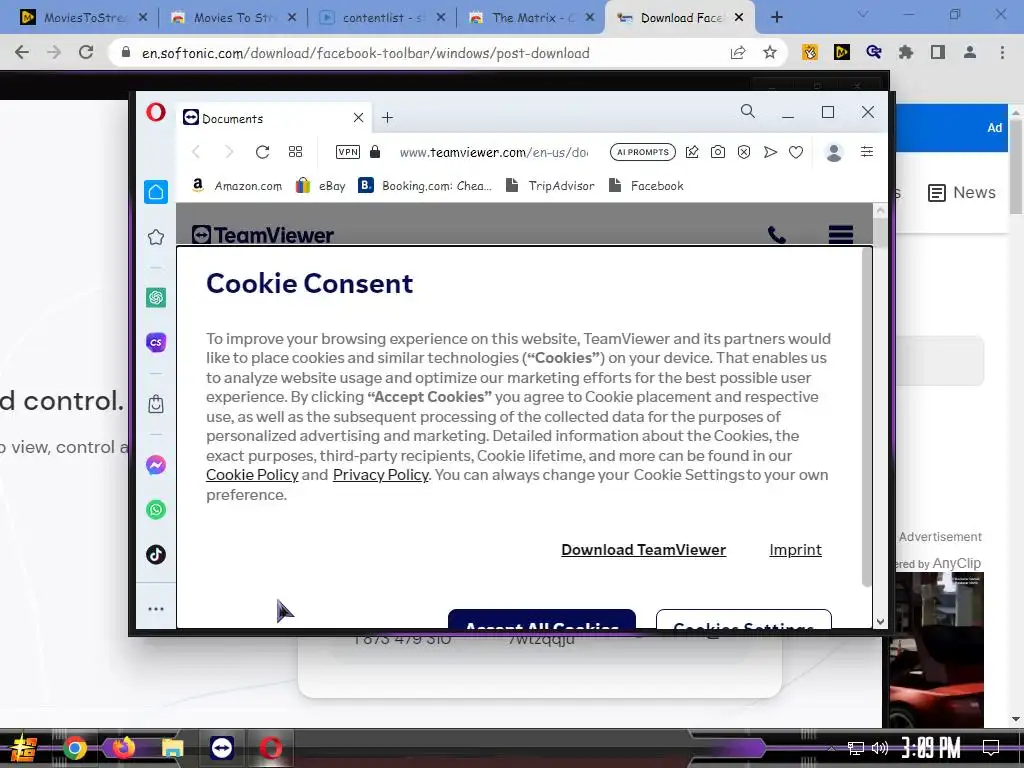This screenshot has height=768, width=1024.
Task: Reload the TeamViewer page in Opera
Action: point(263,152)
